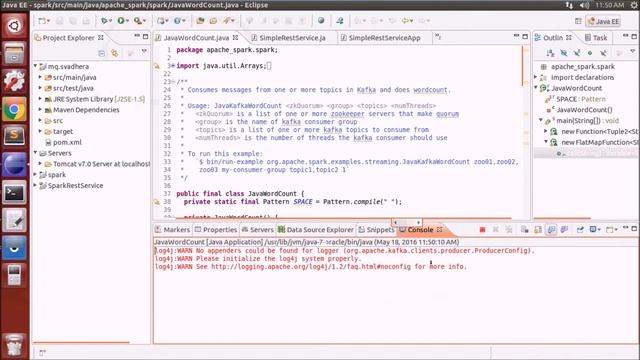Toggle Show Console on standard out
The width and height of the screenshot is (640, 360).
[551, 230]
